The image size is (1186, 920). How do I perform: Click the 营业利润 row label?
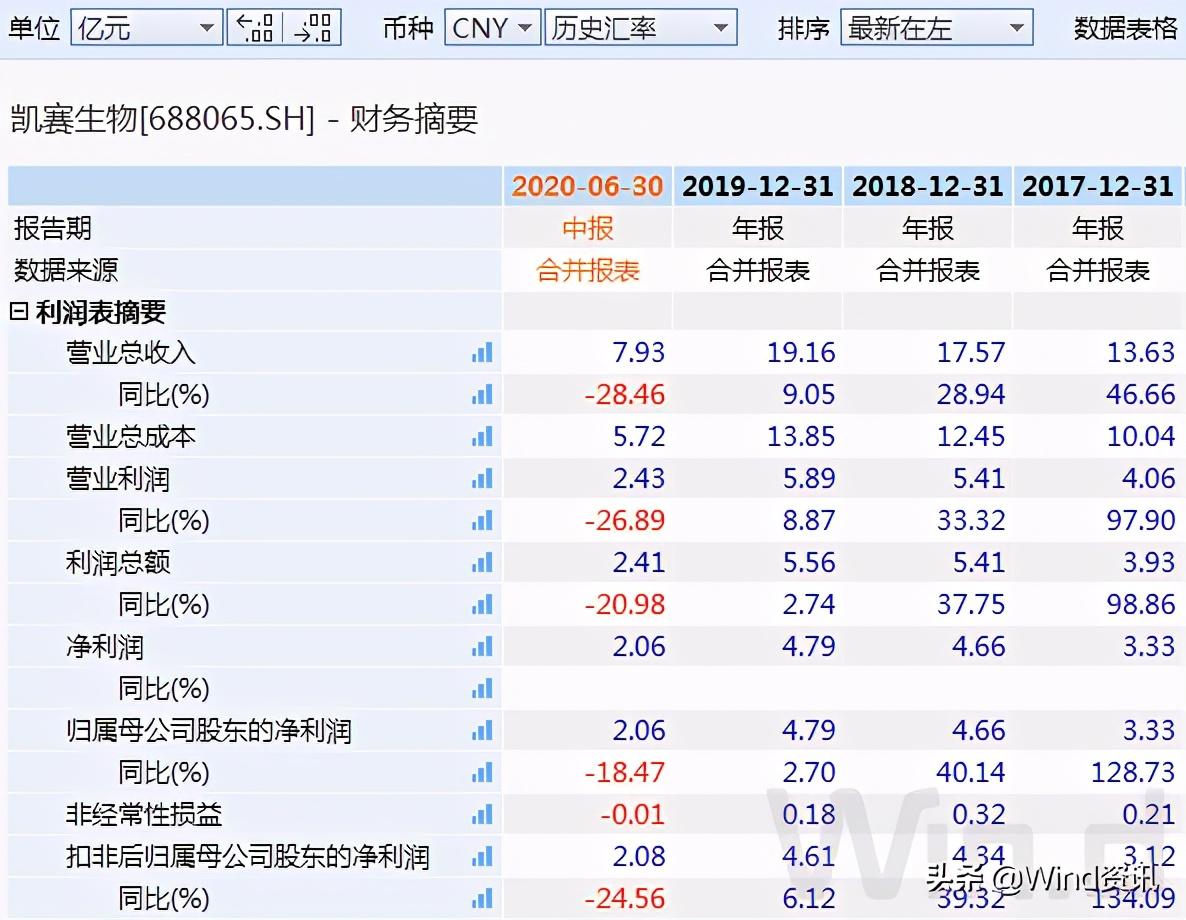tap(117, 478)
